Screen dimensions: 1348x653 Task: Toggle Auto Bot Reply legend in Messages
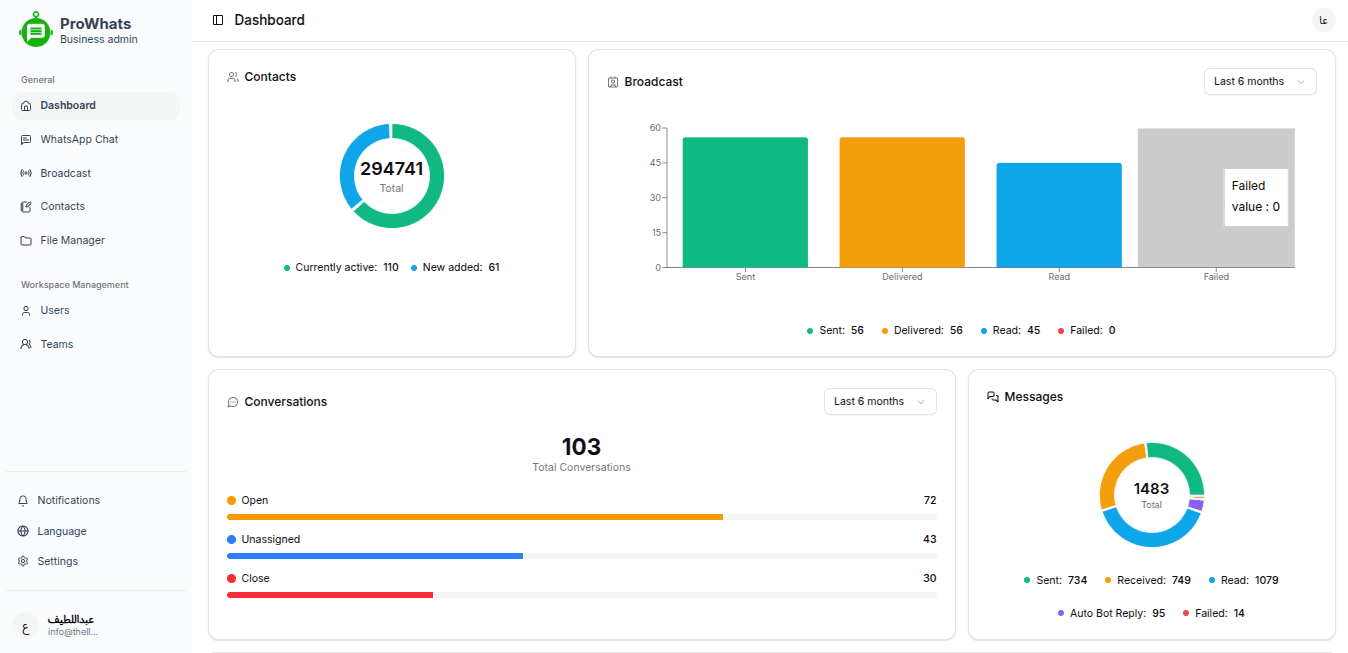pos(1110,614)
